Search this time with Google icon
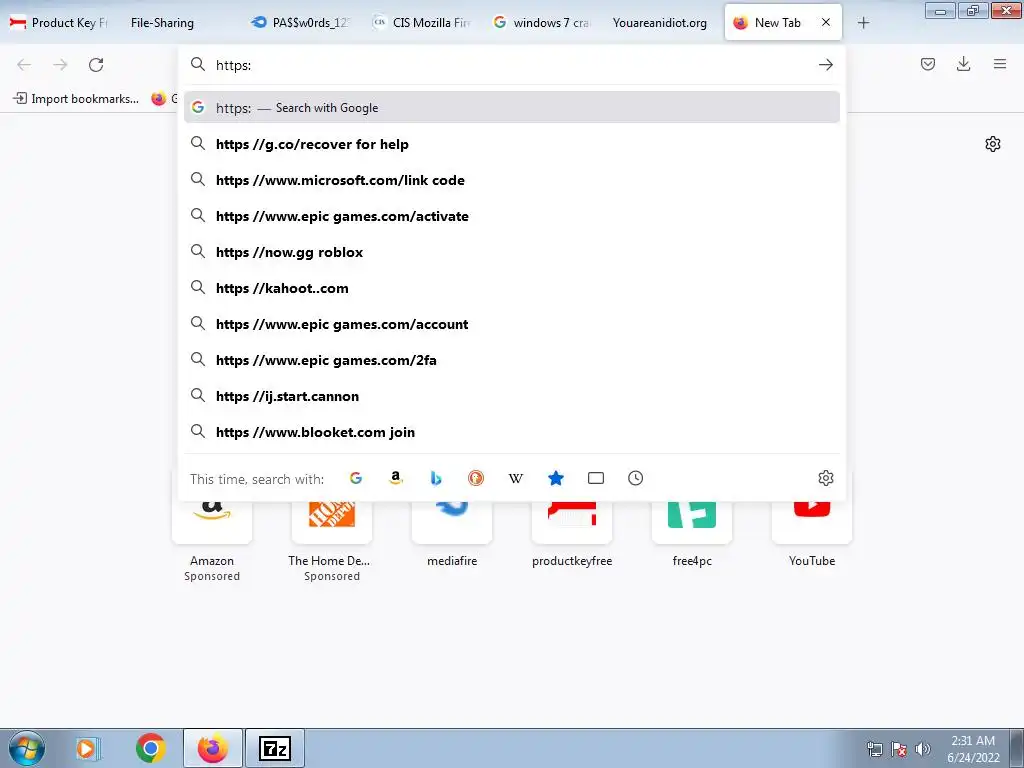 (356, 478)
